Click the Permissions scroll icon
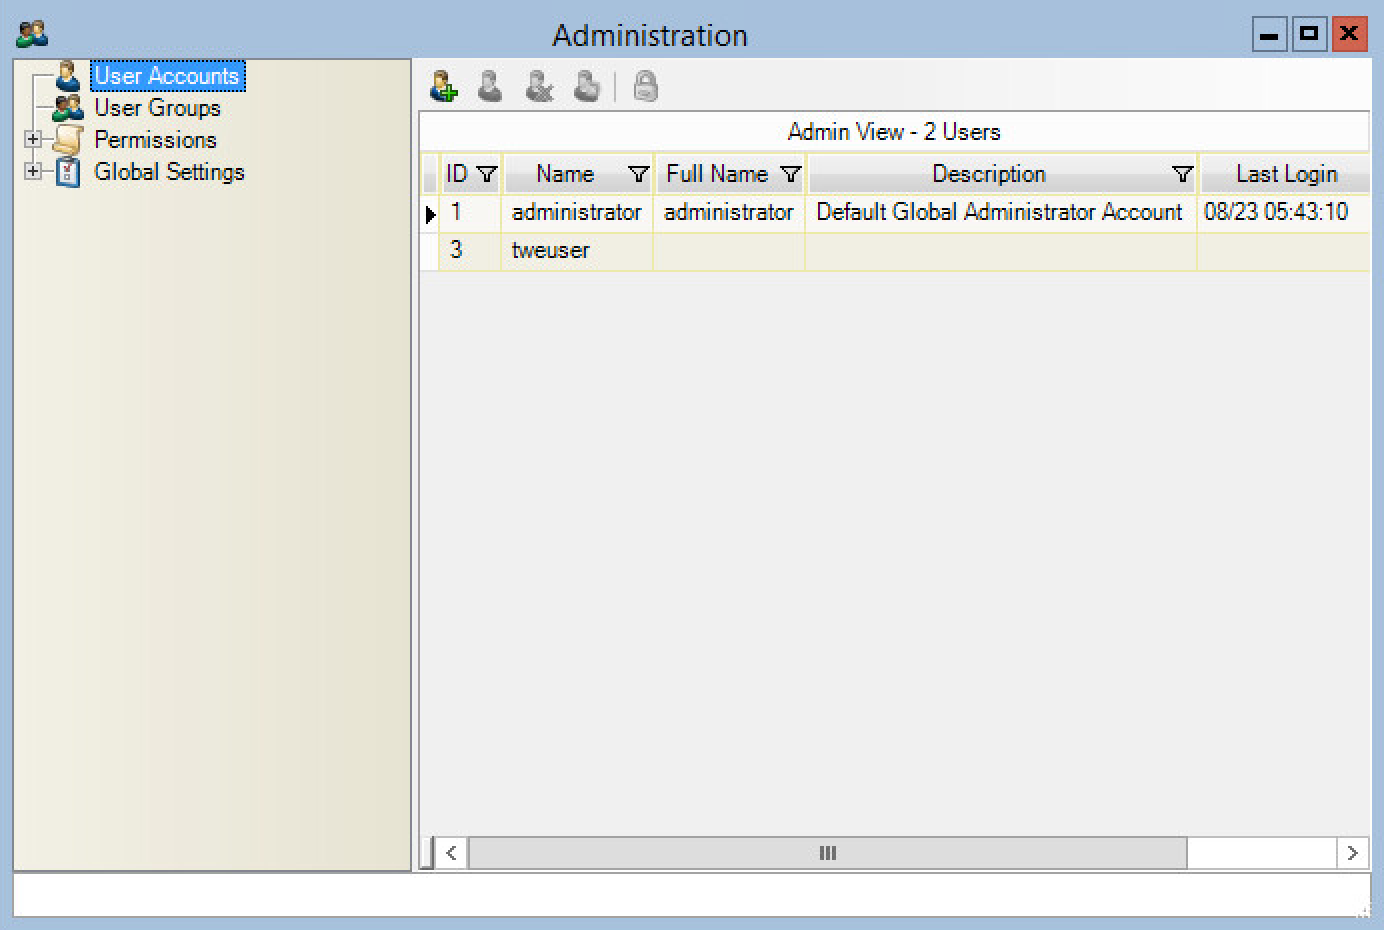The height and width of the screenshot is (930, 1384). tap(68, 140)
